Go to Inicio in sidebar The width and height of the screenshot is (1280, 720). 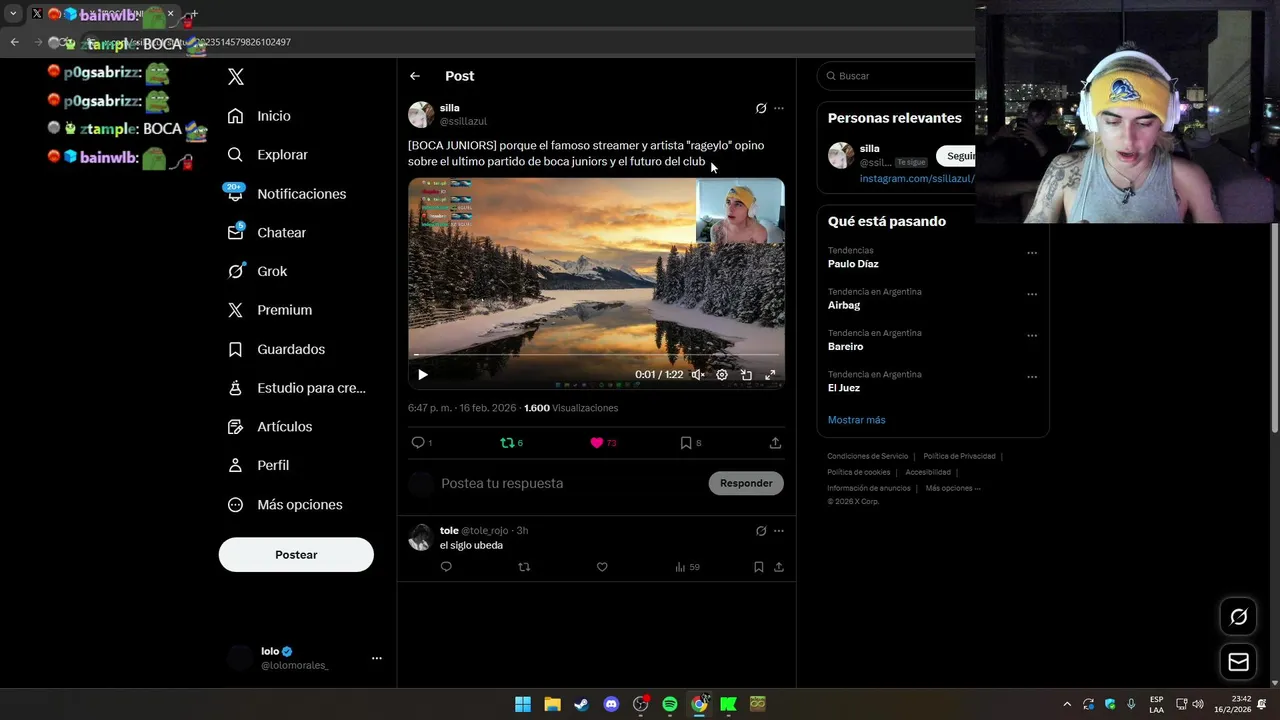(259, 116)
